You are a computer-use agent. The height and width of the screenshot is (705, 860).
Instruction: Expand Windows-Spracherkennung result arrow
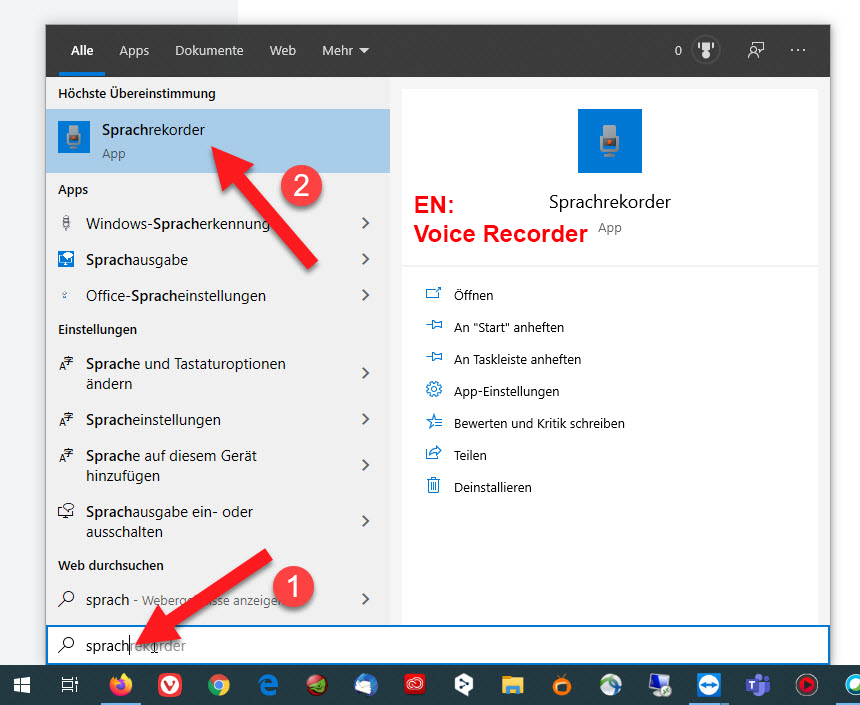pos(365,224)
